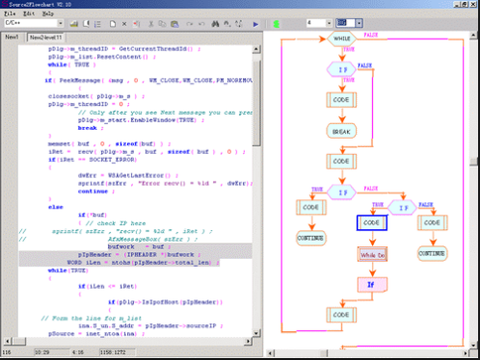The width and height of the screenshot is (480, 360).
Task: Click the flowchart horizontal scrollbar left arrow
Action: coord(271,353)
